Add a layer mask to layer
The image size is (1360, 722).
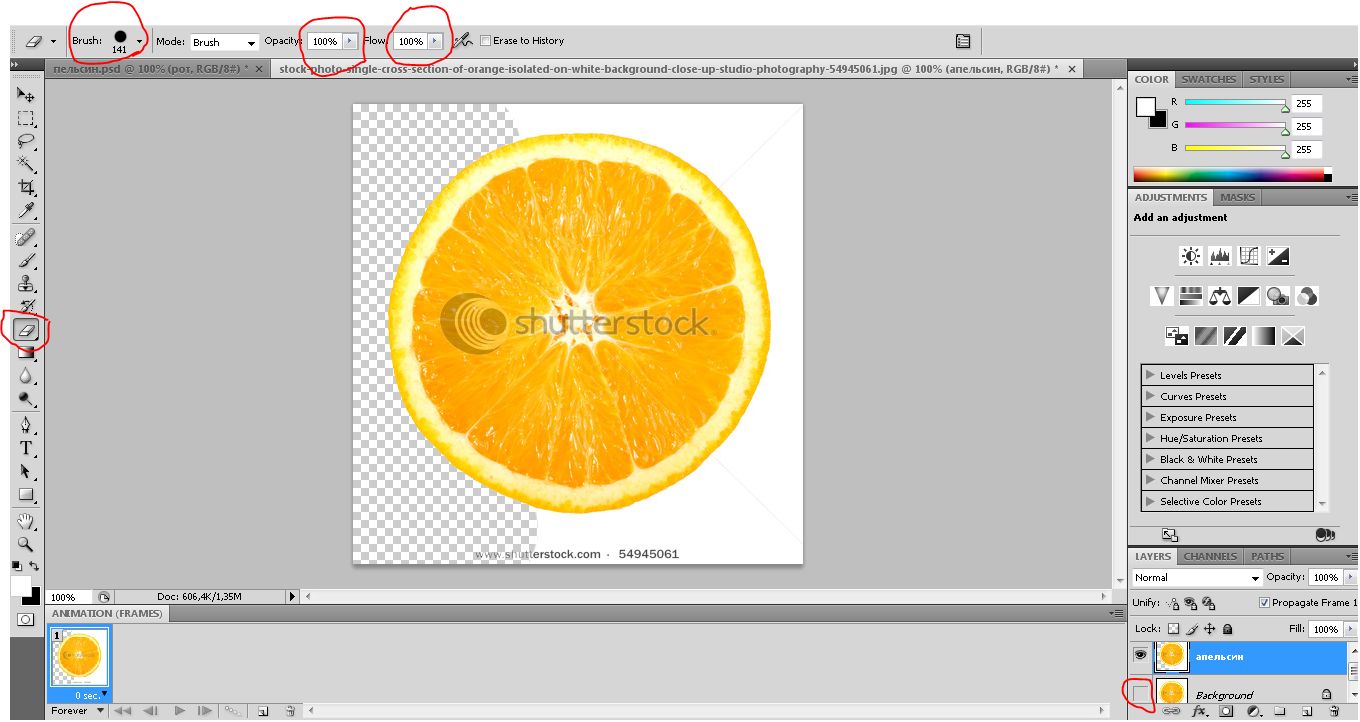(1225, 712)
